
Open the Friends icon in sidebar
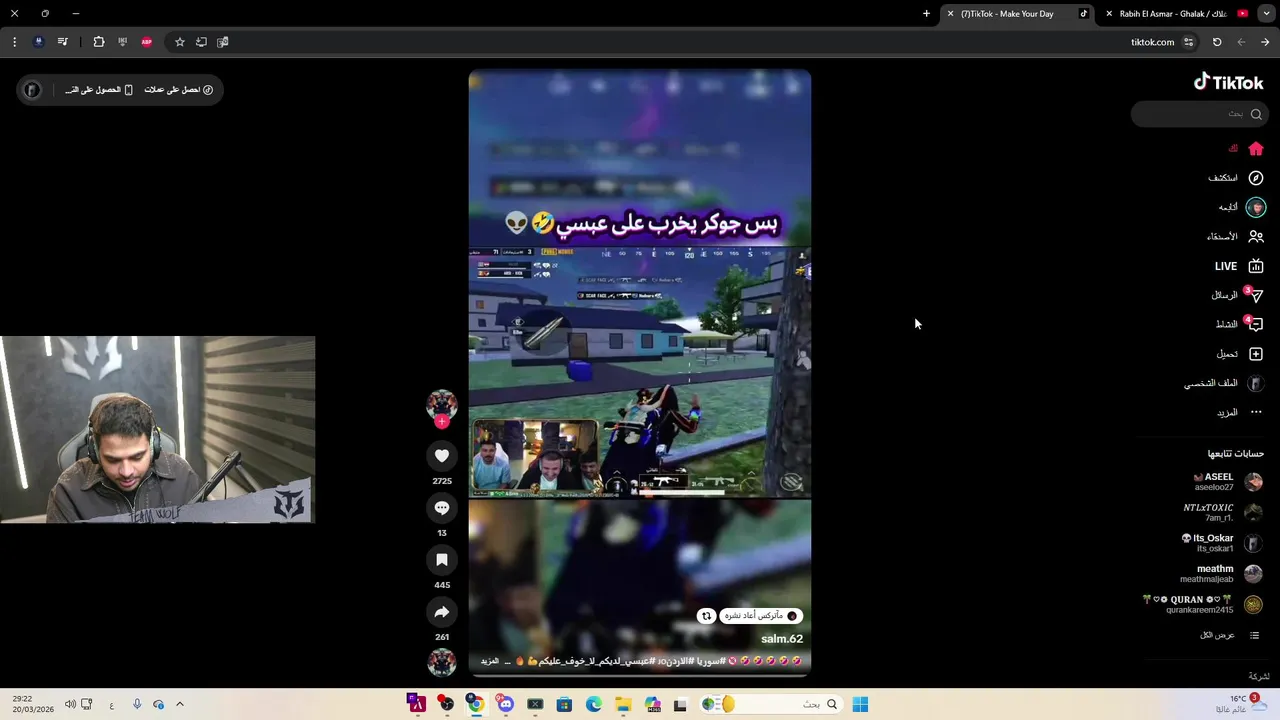1256,237
